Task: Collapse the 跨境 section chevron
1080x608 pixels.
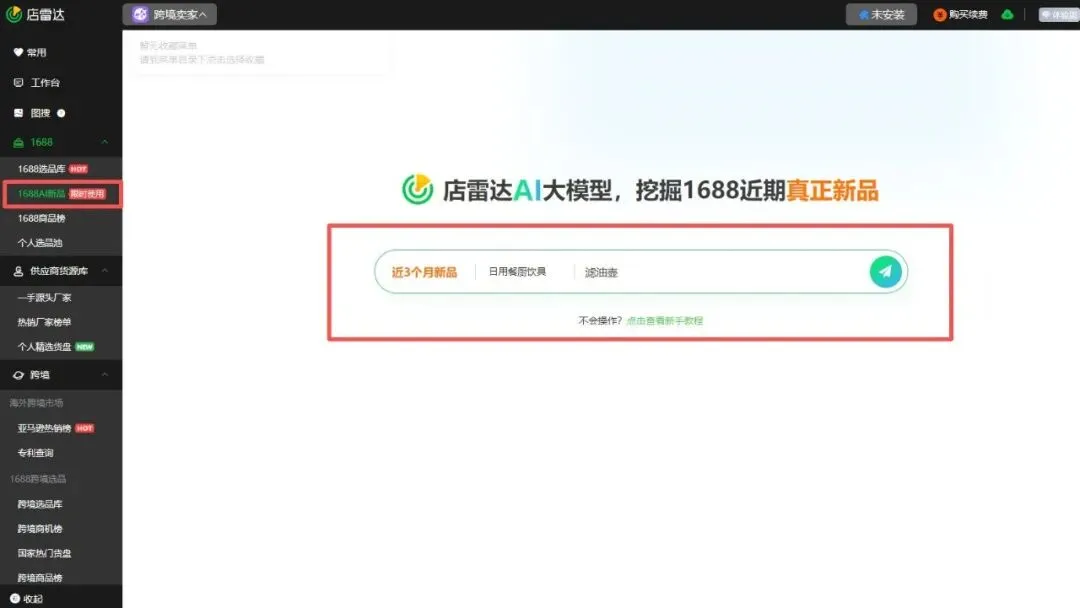Action: pos(105,375)
